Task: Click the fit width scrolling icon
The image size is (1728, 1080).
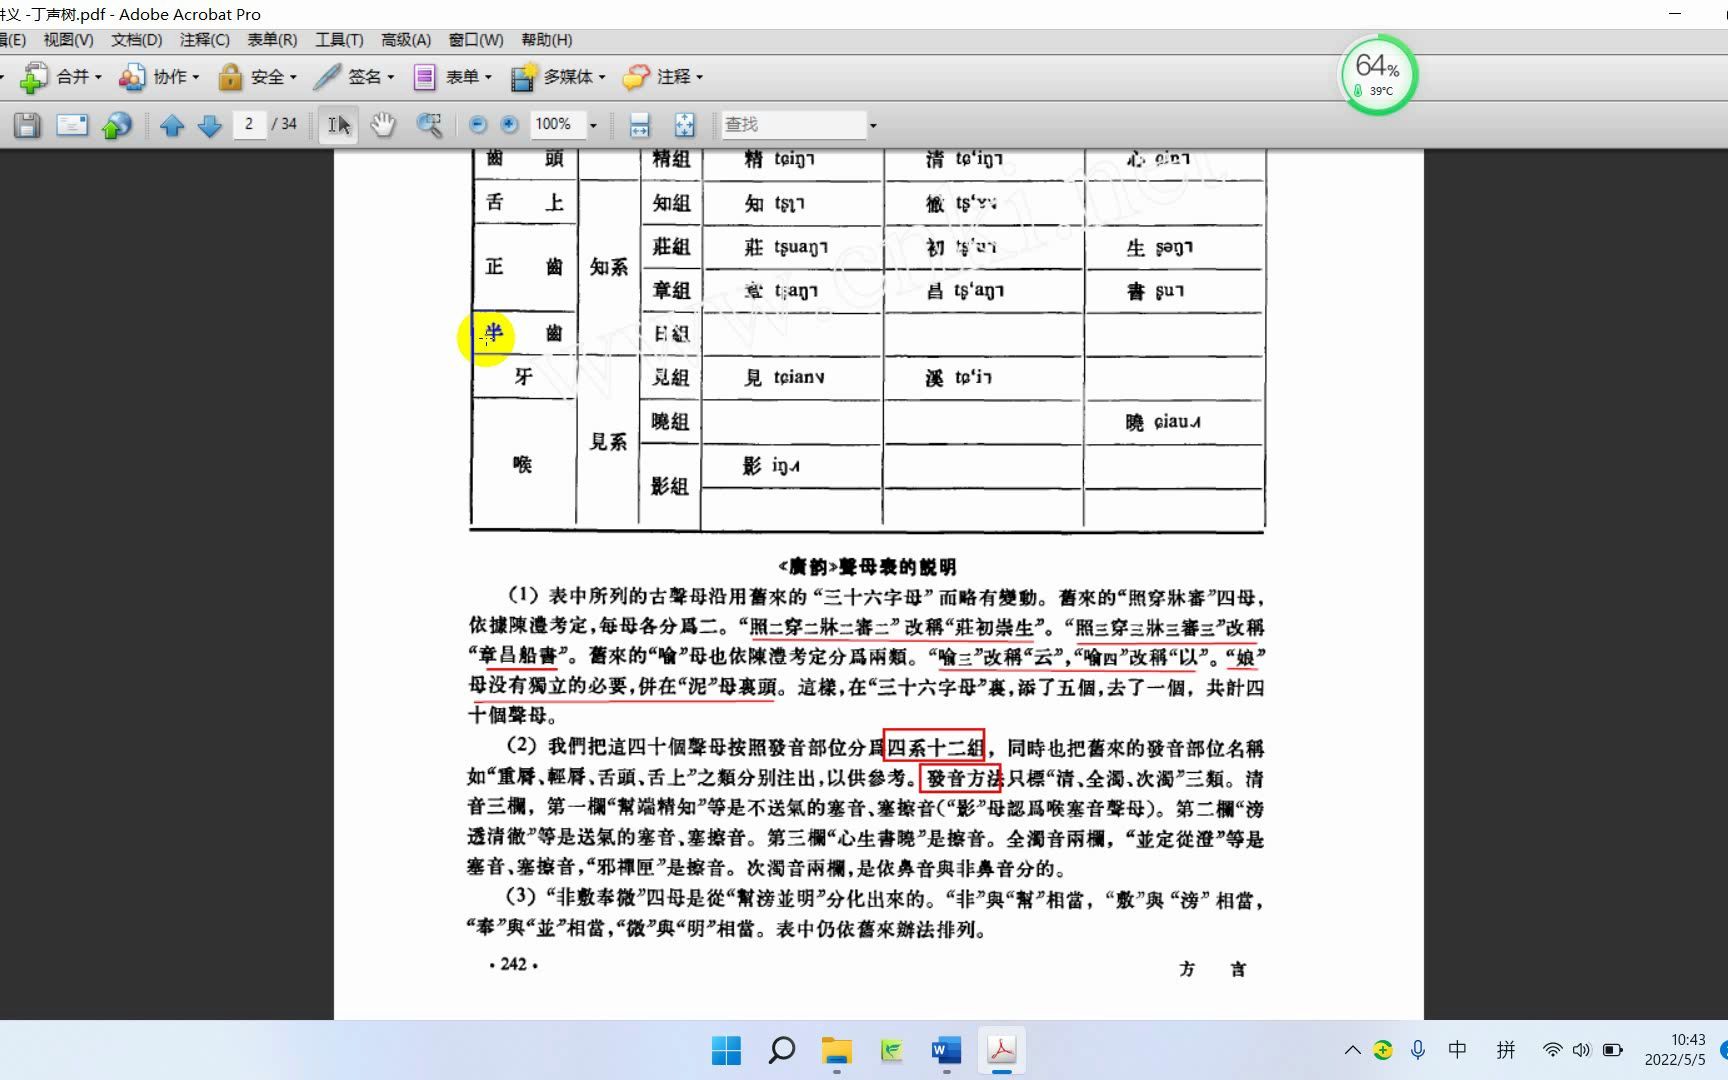Action: click(x=639, y=125)
